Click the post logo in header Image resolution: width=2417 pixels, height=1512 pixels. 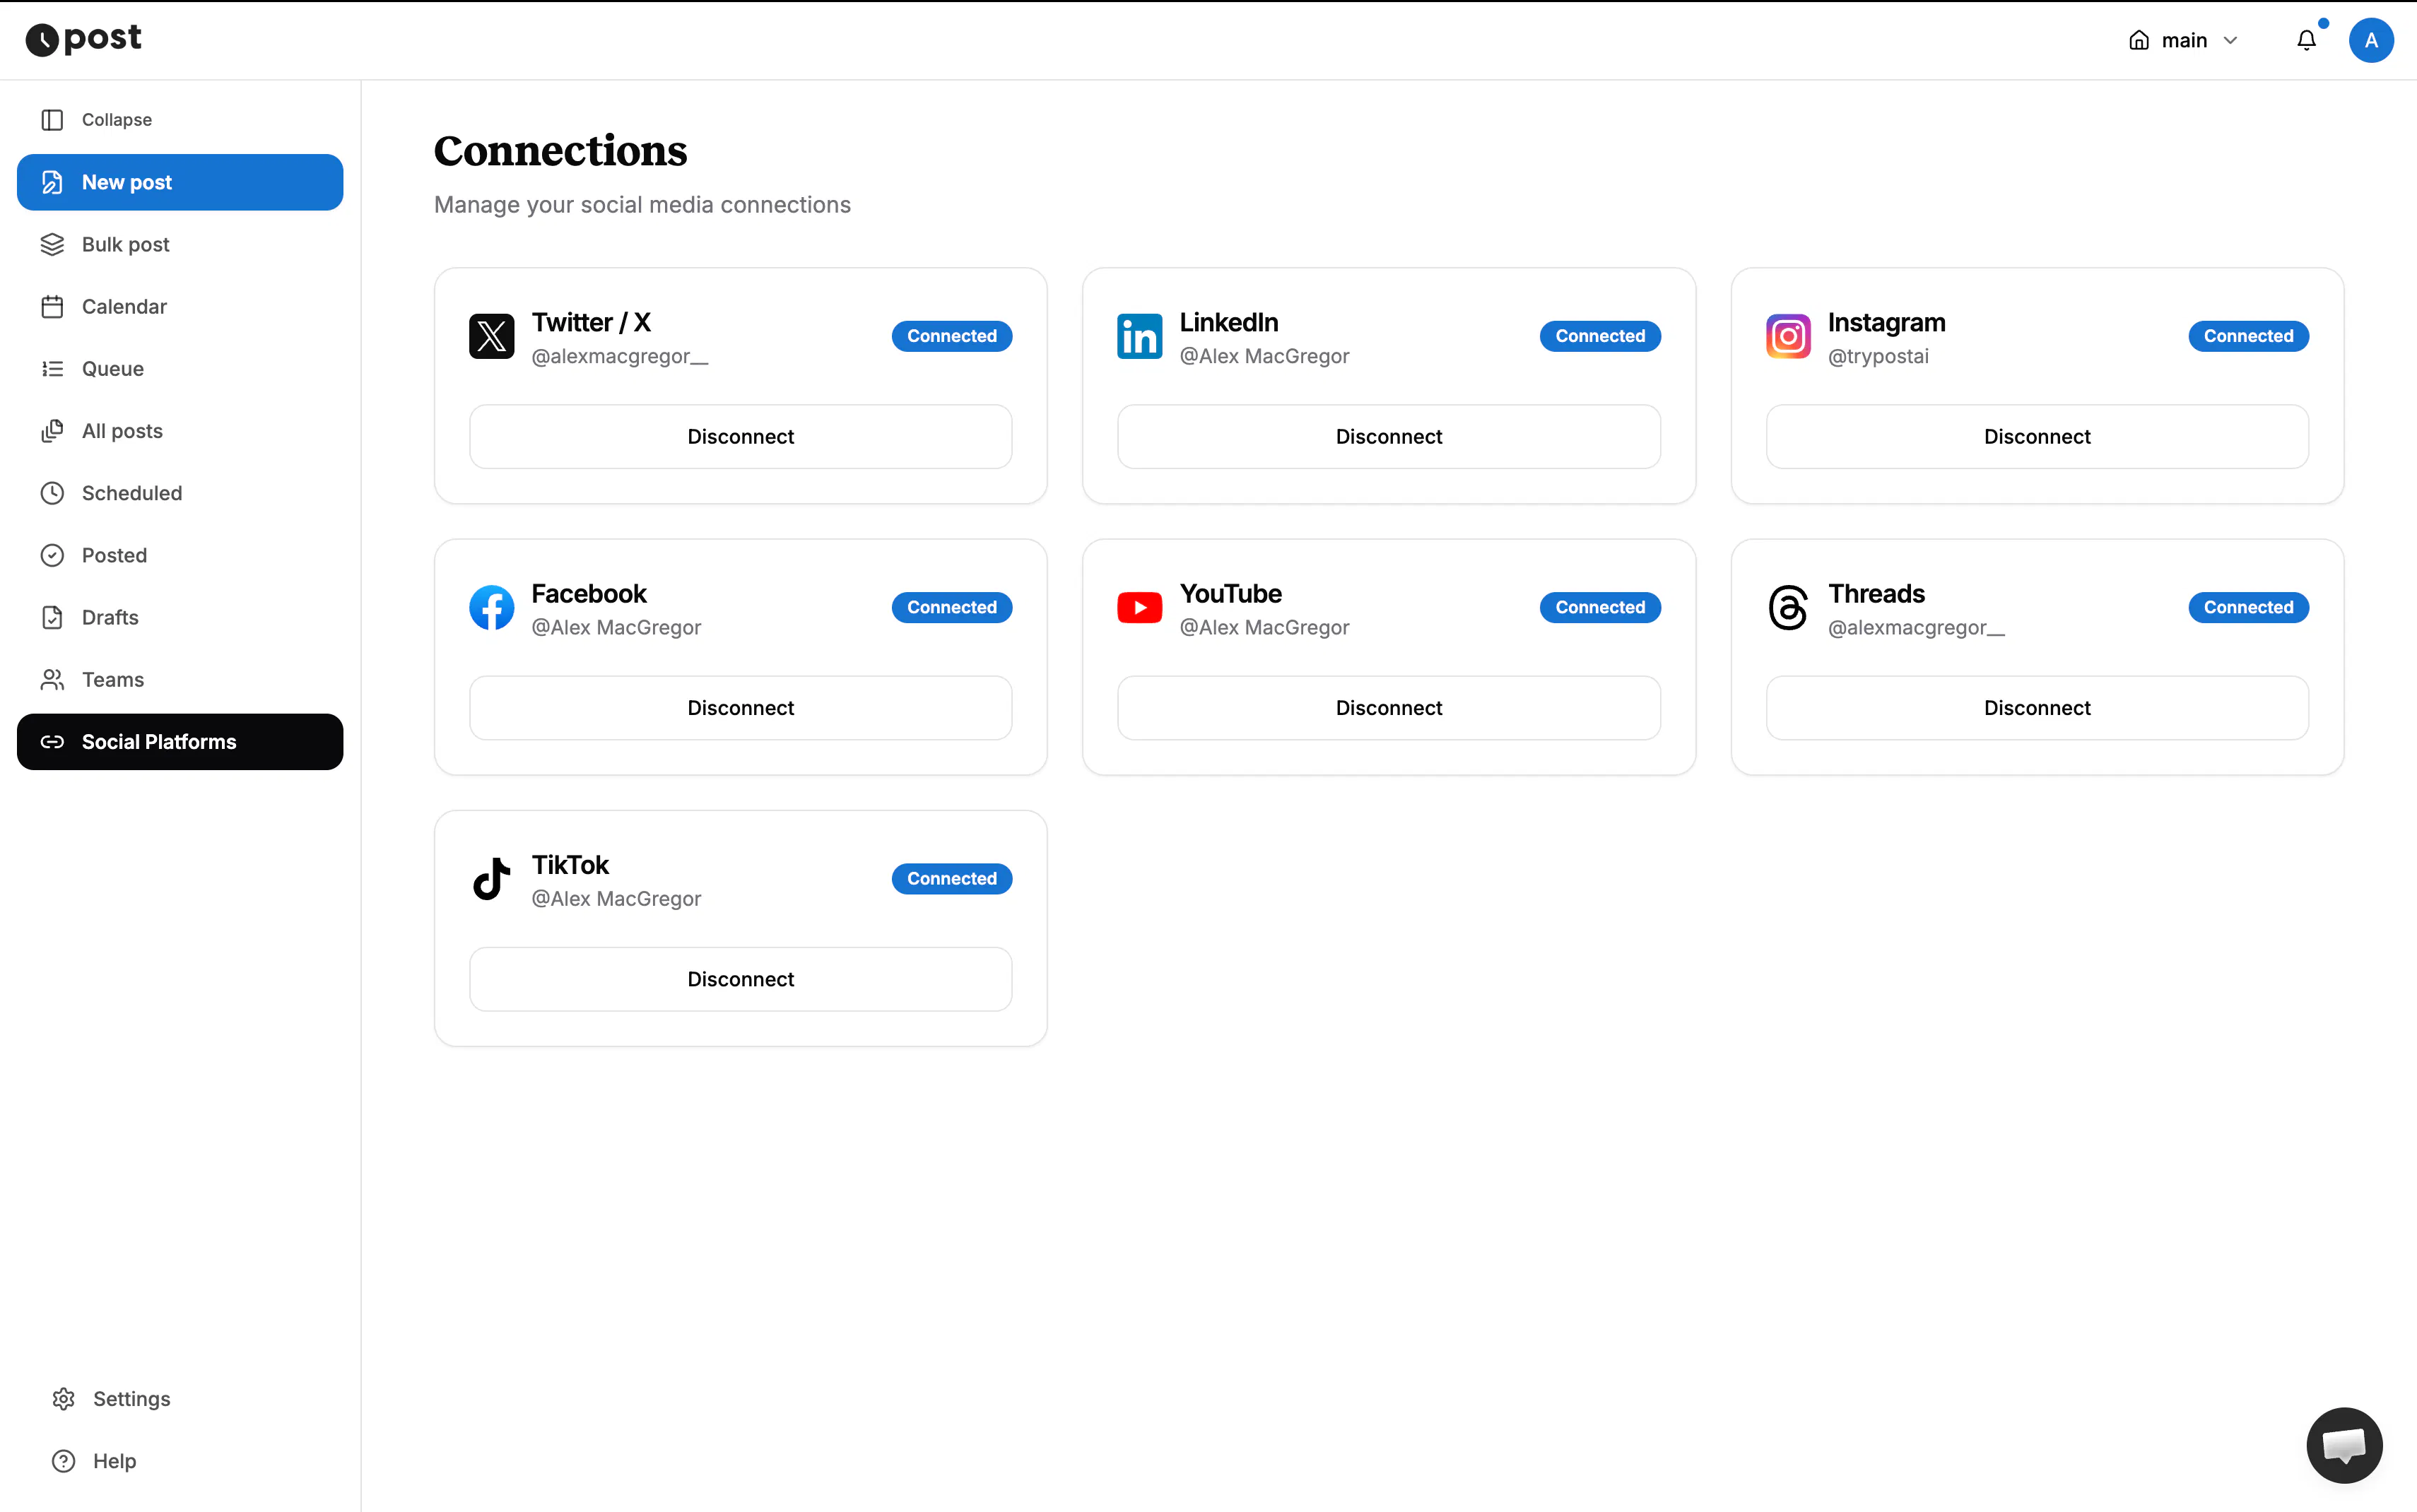[83, 40]
